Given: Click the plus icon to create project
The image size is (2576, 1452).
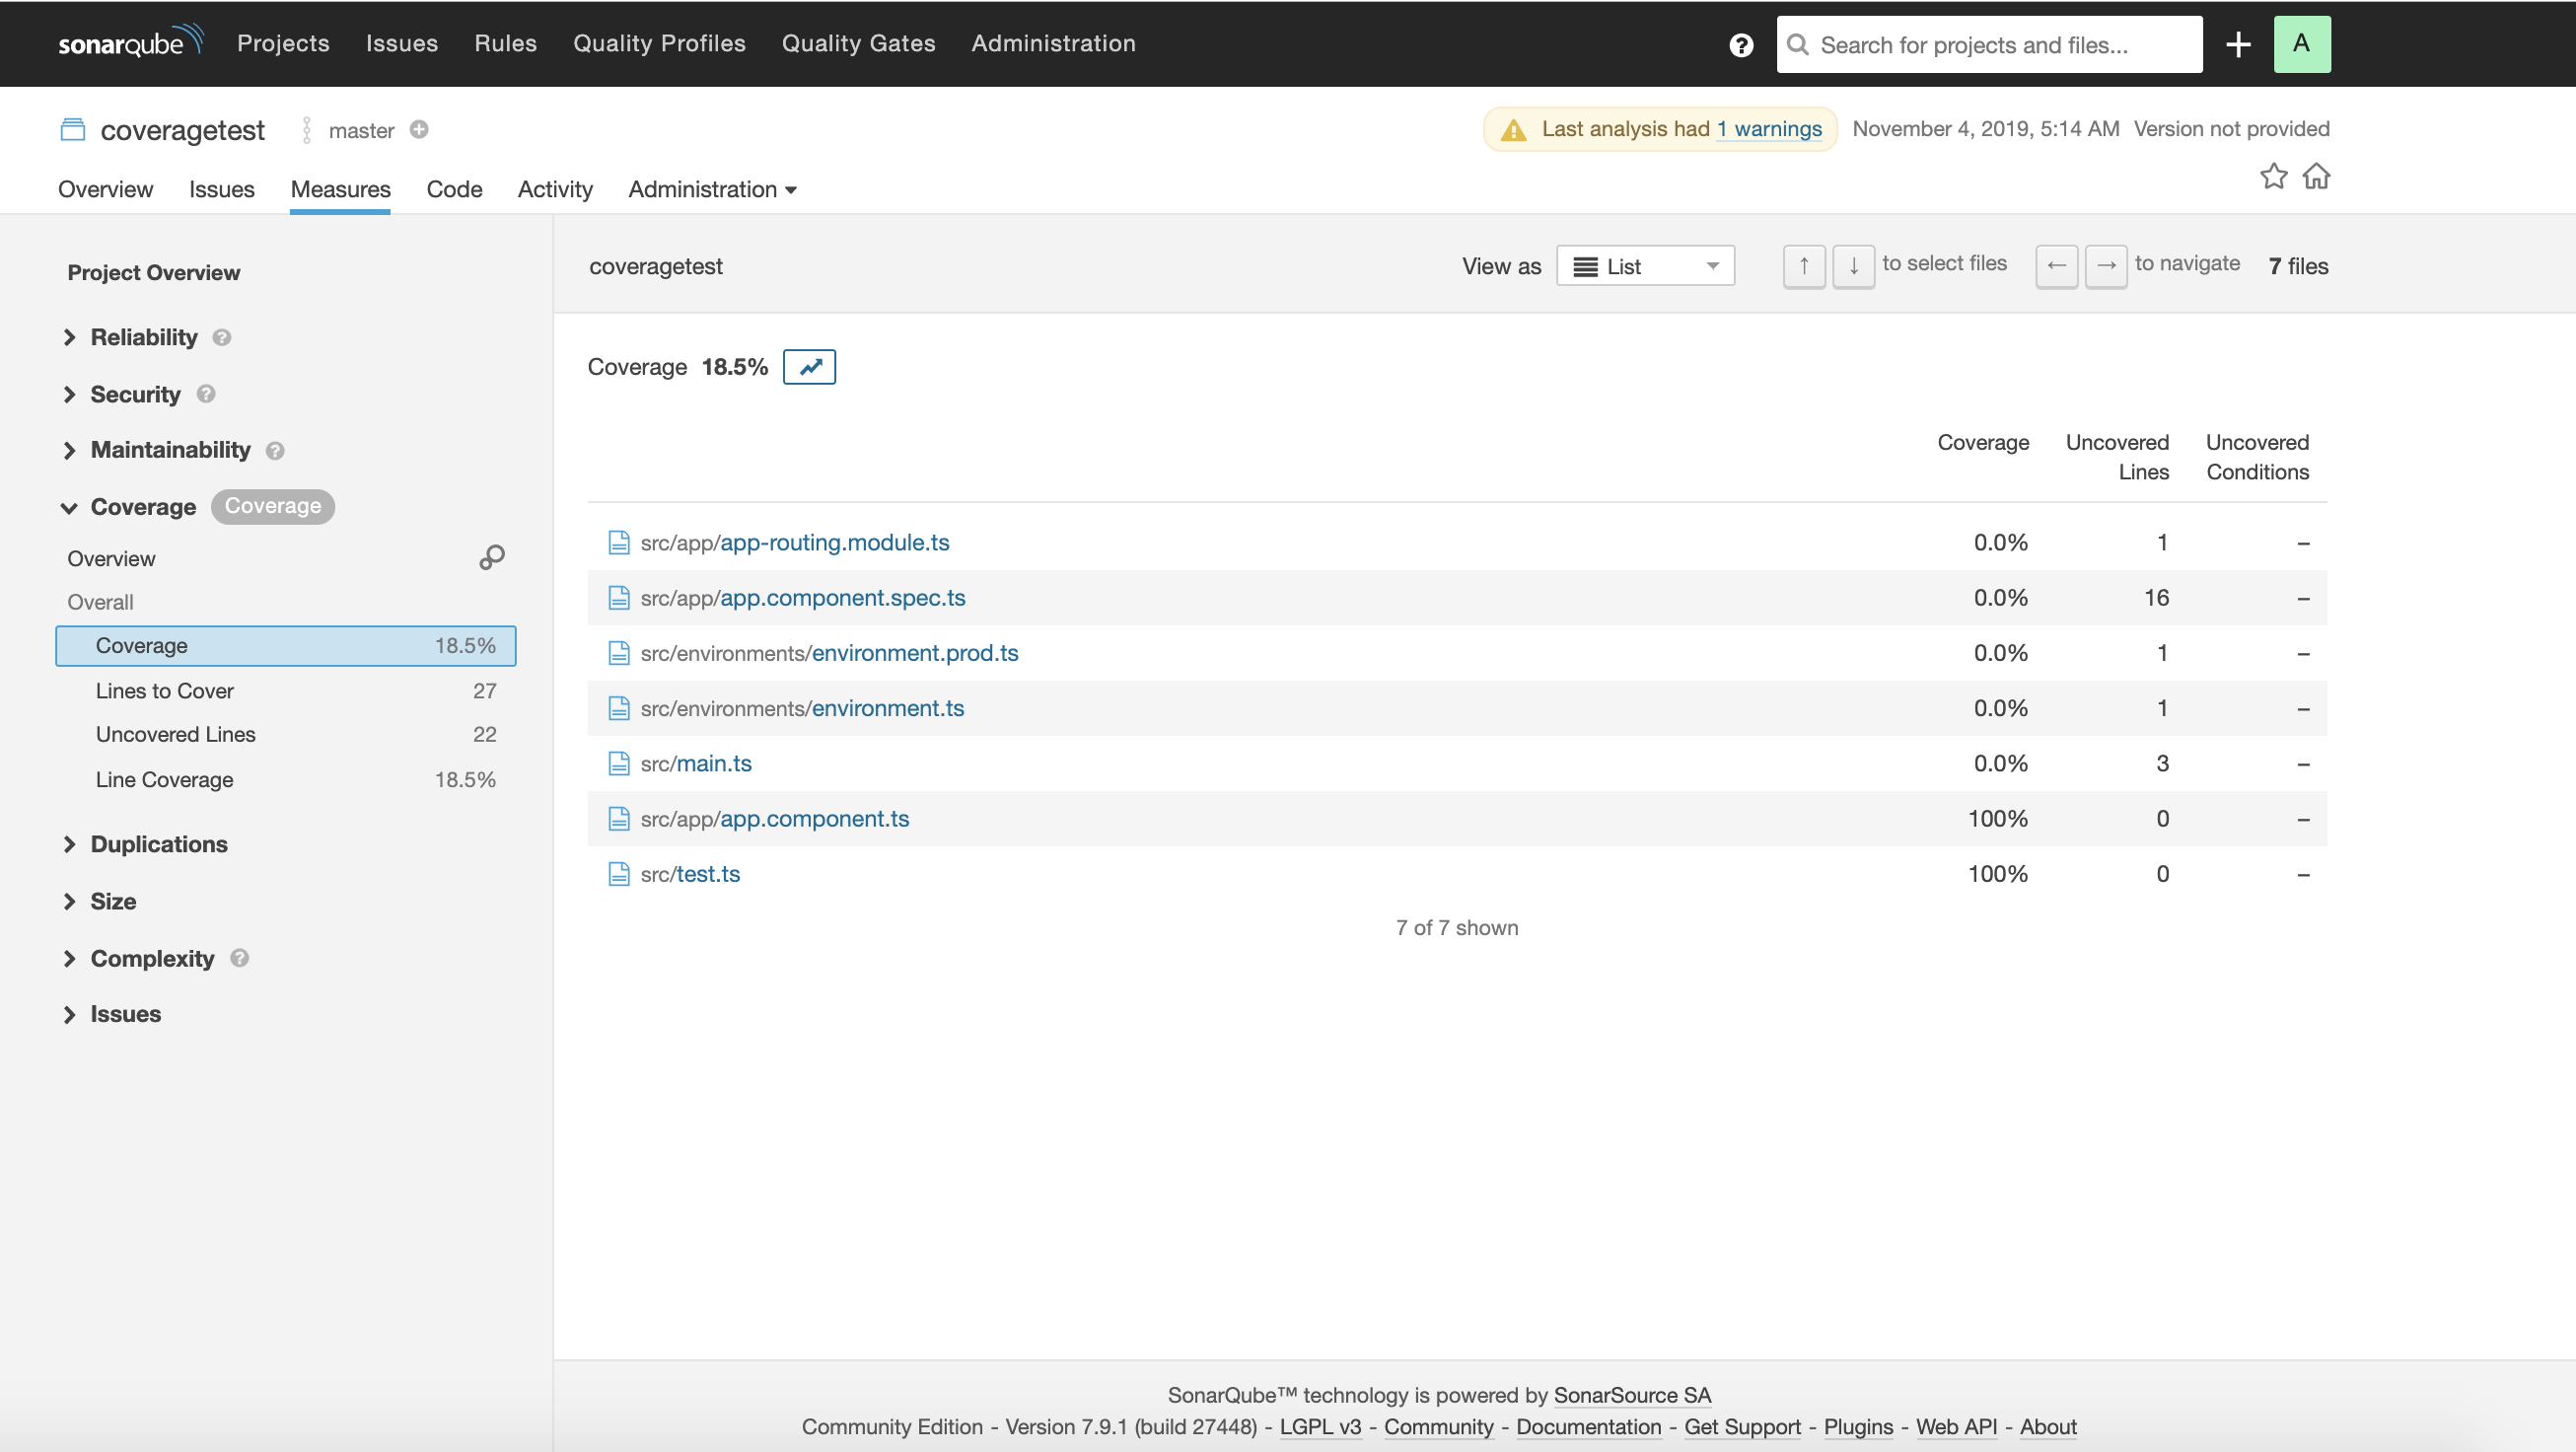Looking at the screenshot, I should (2238, 44).
